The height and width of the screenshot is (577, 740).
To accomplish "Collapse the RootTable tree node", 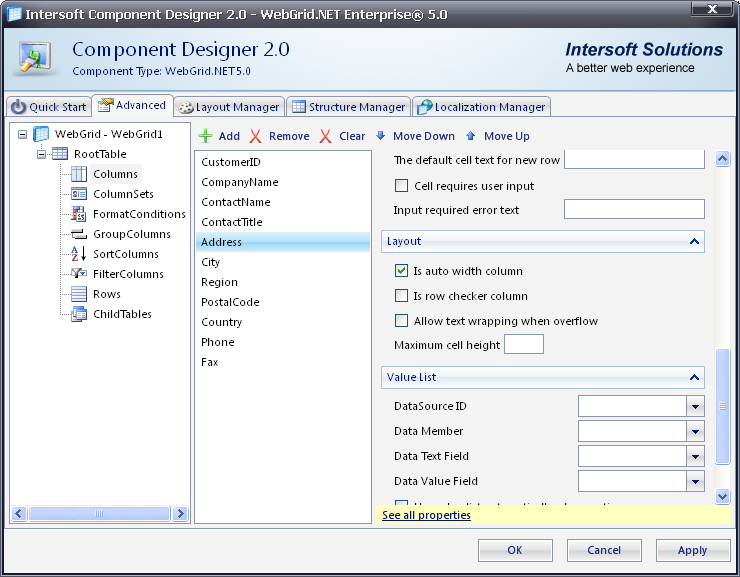I will tap(42, 154).
